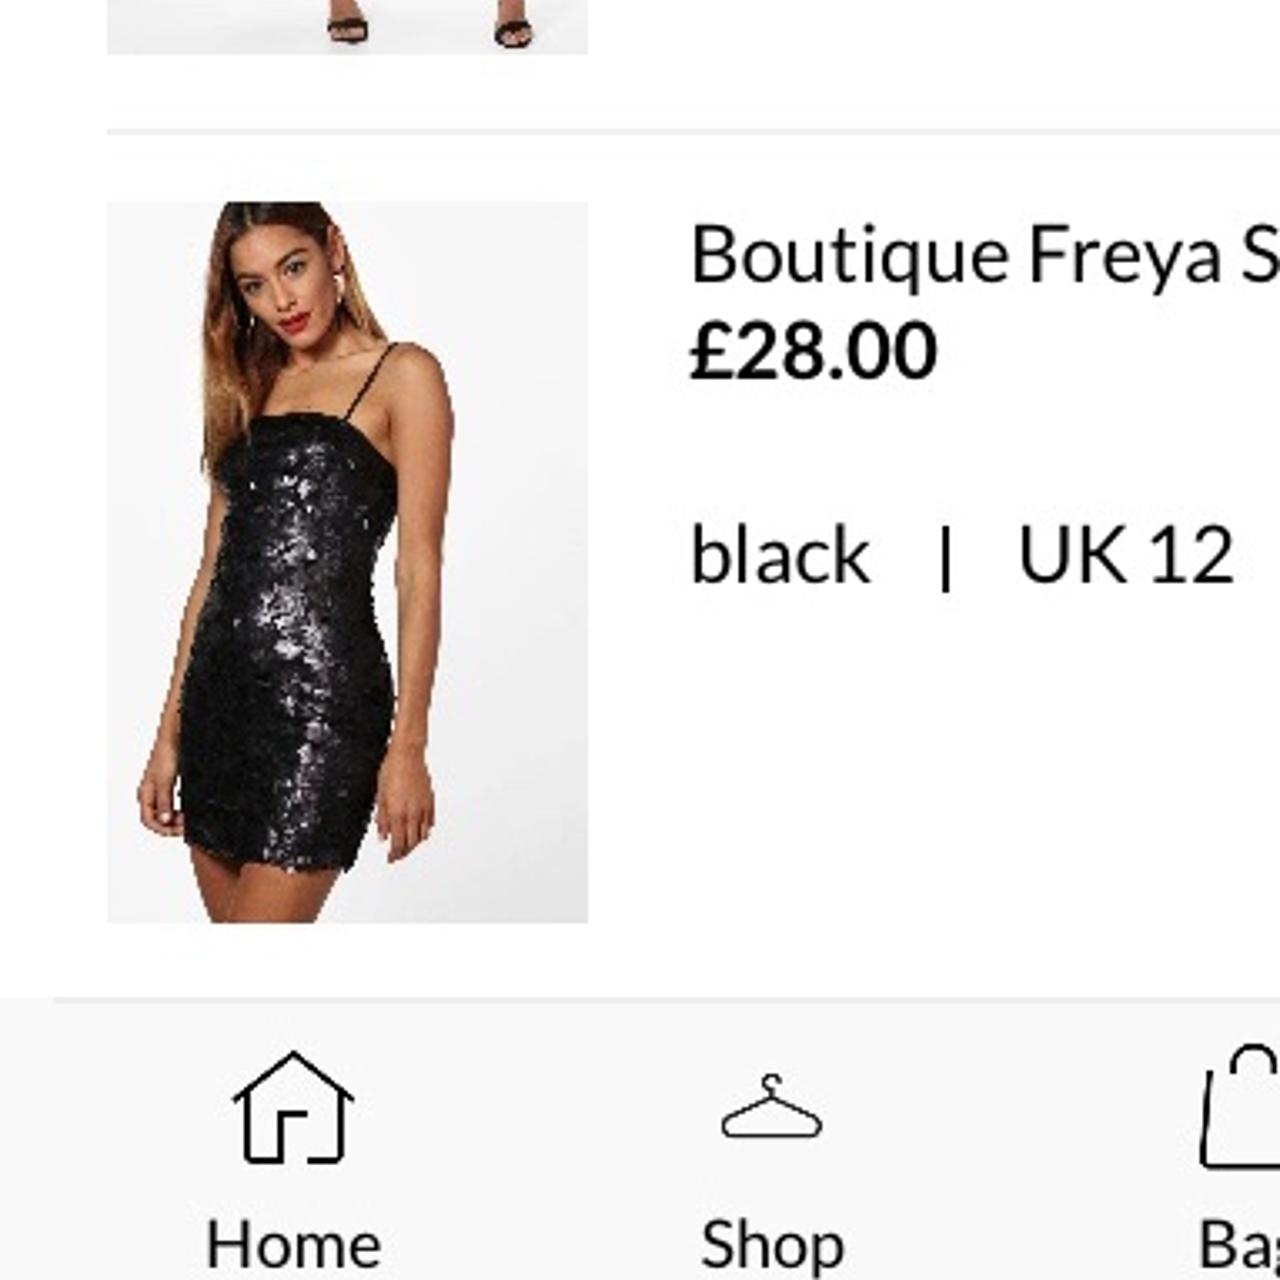Tap the £28.00 price text

click(x=814, y=348)
